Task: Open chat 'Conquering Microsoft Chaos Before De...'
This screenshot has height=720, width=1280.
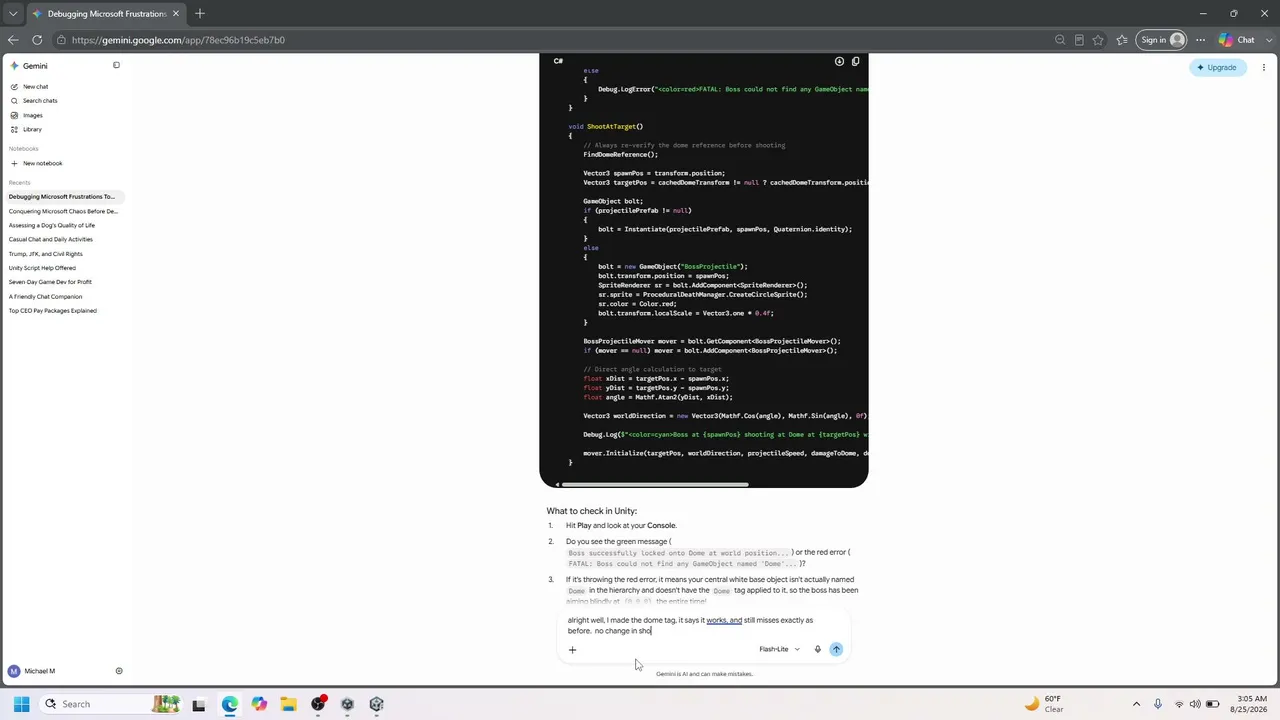Action: tap(63, 211)
